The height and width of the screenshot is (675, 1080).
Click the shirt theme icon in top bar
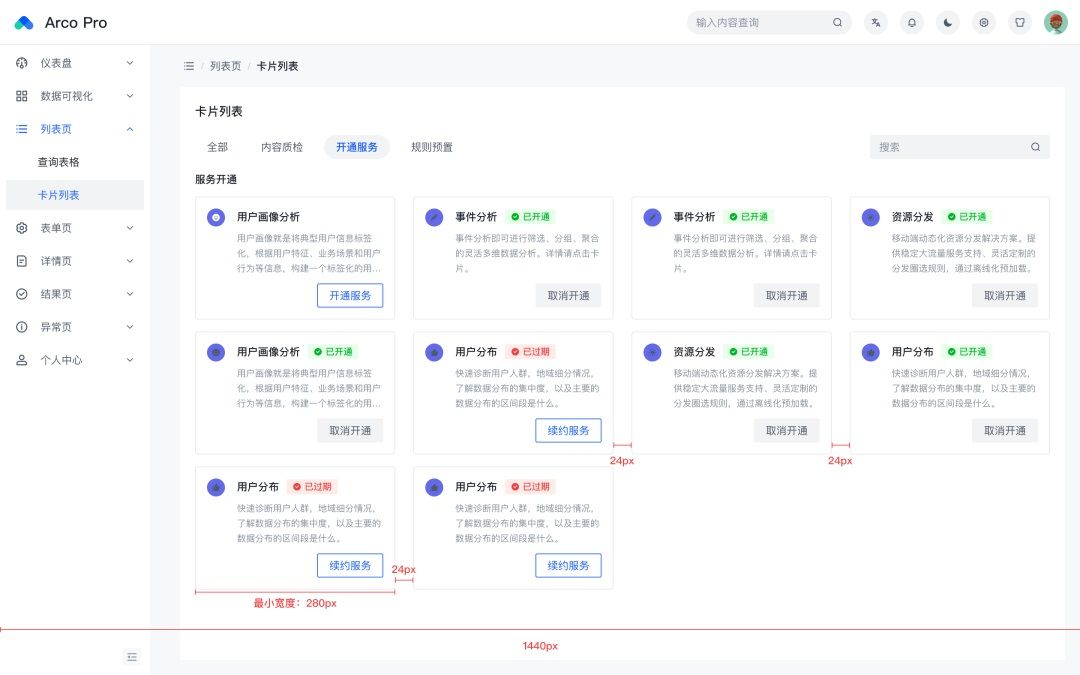(x=1020, y=23)
